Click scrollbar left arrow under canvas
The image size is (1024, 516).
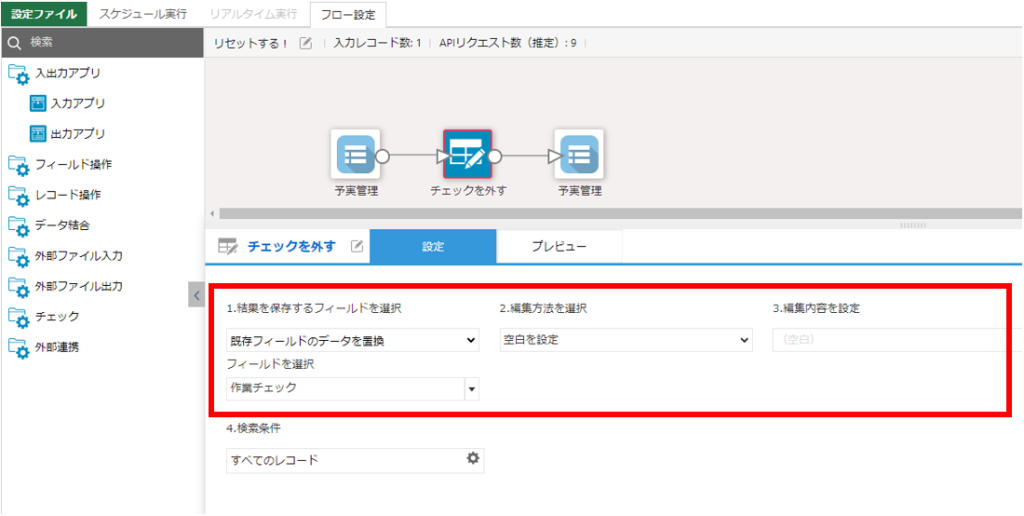point(212,214)
